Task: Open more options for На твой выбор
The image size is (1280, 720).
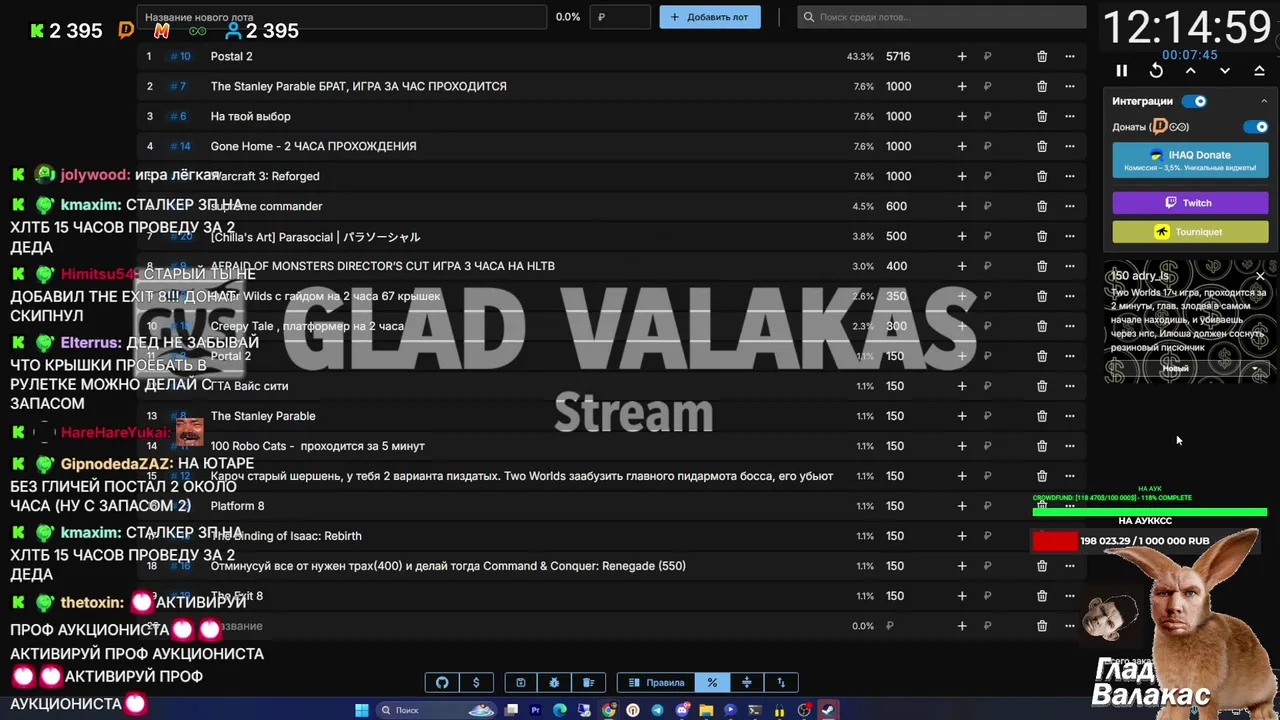Action: click(x=1070, y=117)
